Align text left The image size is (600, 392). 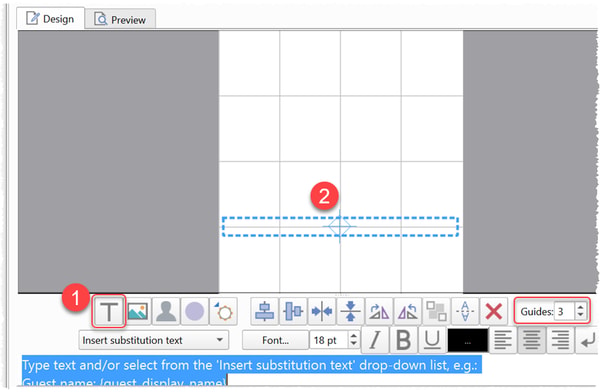503,340
